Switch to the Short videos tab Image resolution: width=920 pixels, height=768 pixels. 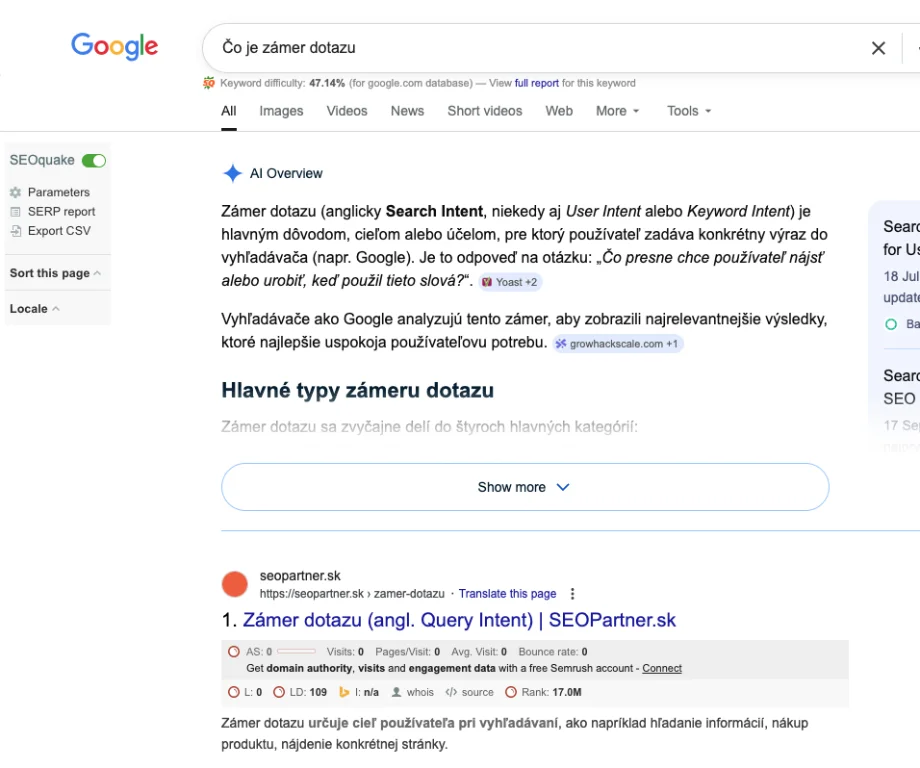484,111
